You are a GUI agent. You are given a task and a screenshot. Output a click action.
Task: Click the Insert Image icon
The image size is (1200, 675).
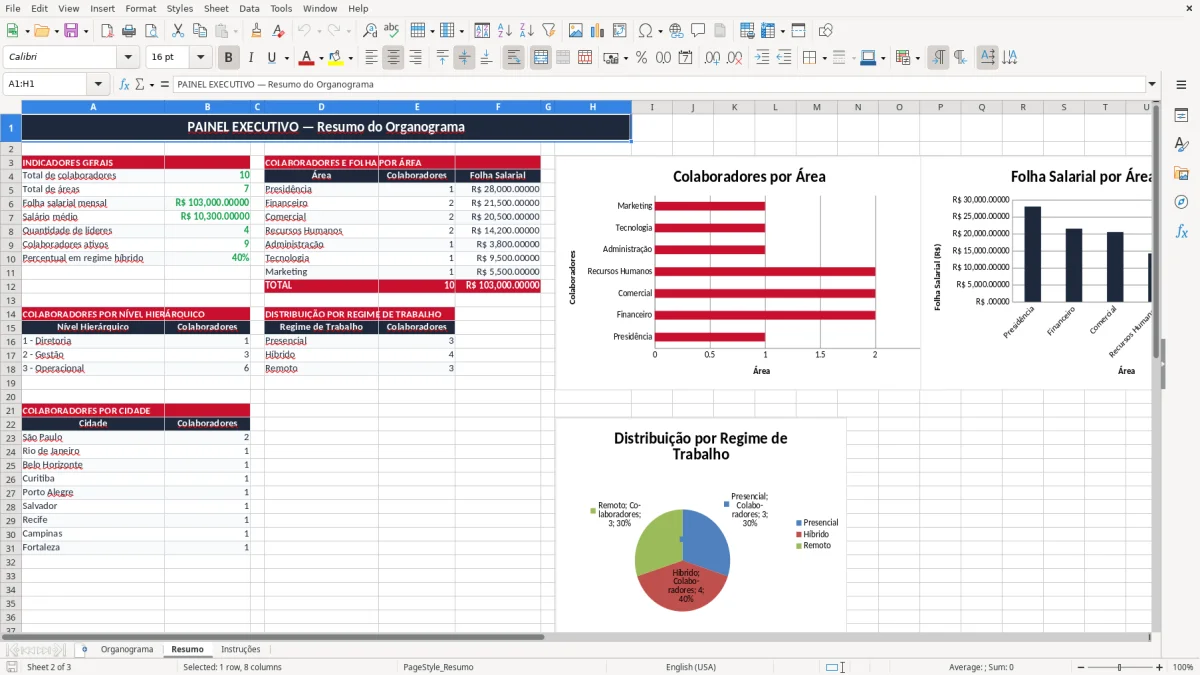[x=576, y=31]
